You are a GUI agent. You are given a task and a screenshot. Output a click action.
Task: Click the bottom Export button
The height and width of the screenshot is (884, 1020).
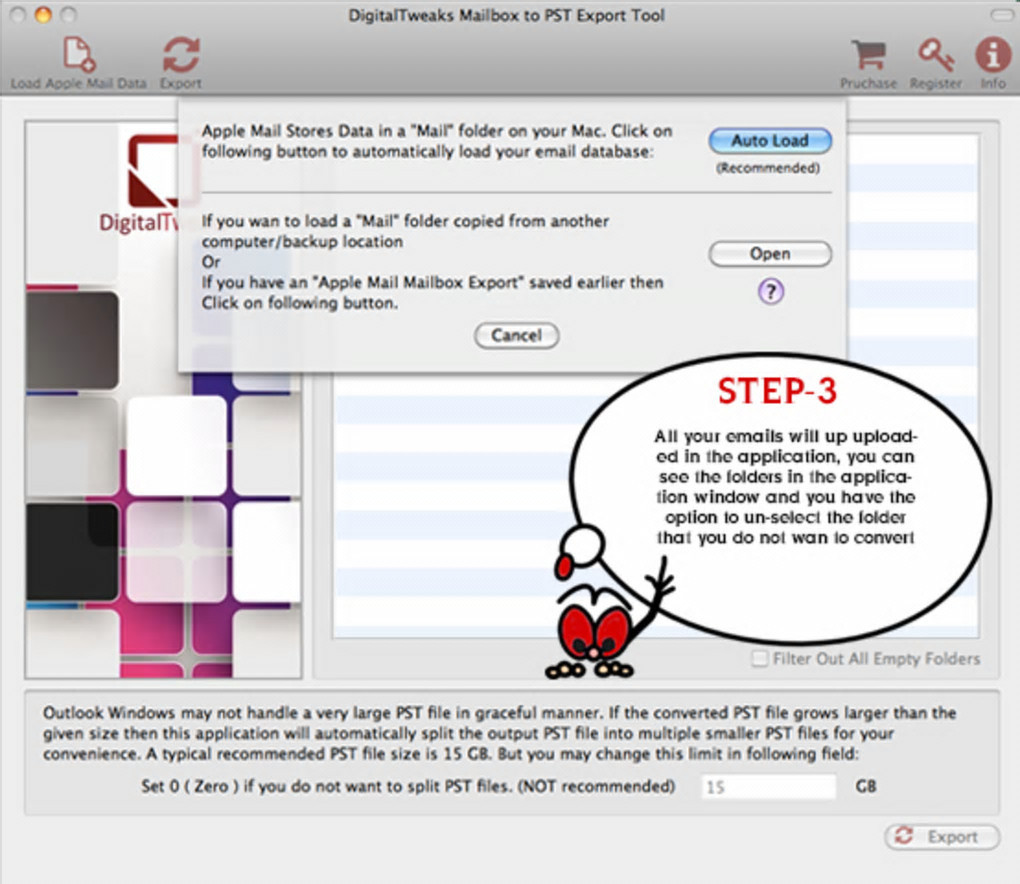click(x=943, y=837)
